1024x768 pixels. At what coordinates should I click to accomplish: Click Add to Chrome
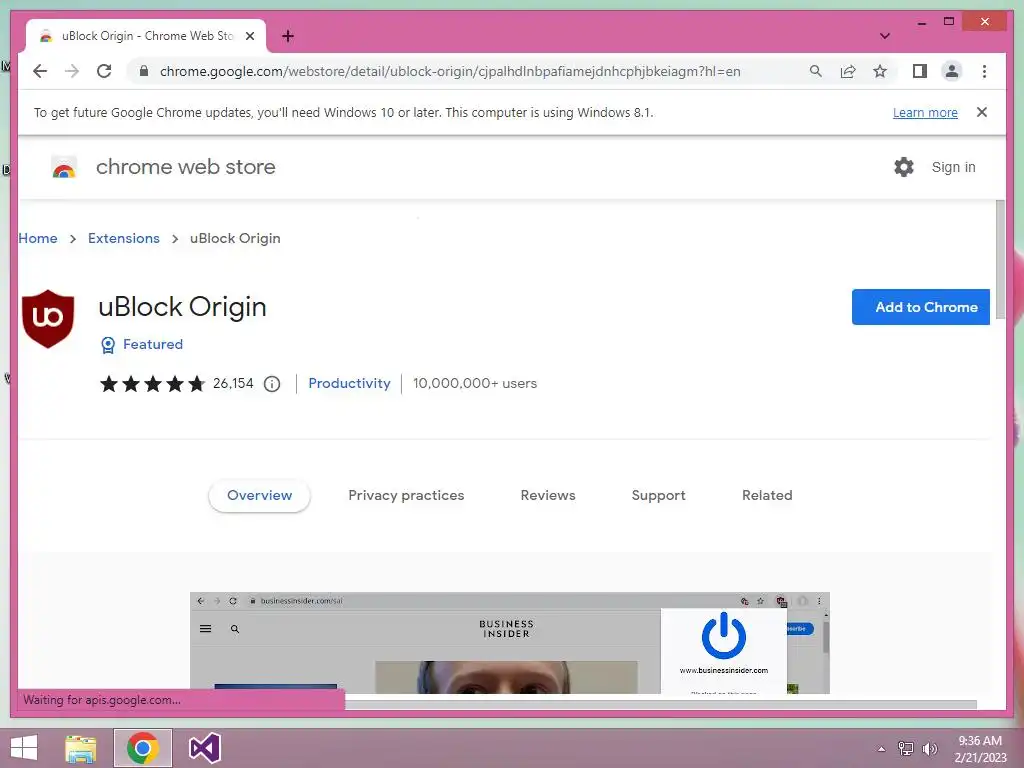[921, 307]
